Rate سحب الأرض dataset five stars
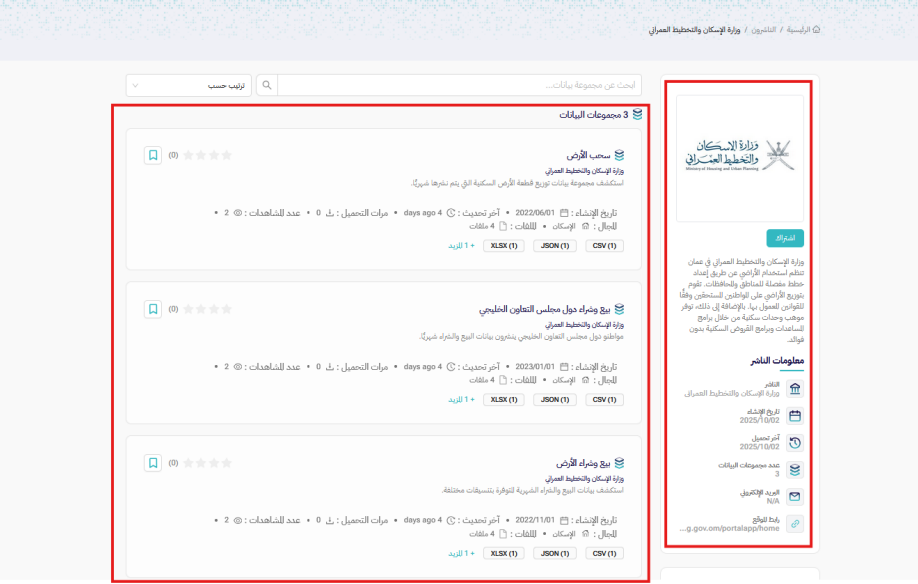Viewport: 918px width, 584px height. [188, 155]
